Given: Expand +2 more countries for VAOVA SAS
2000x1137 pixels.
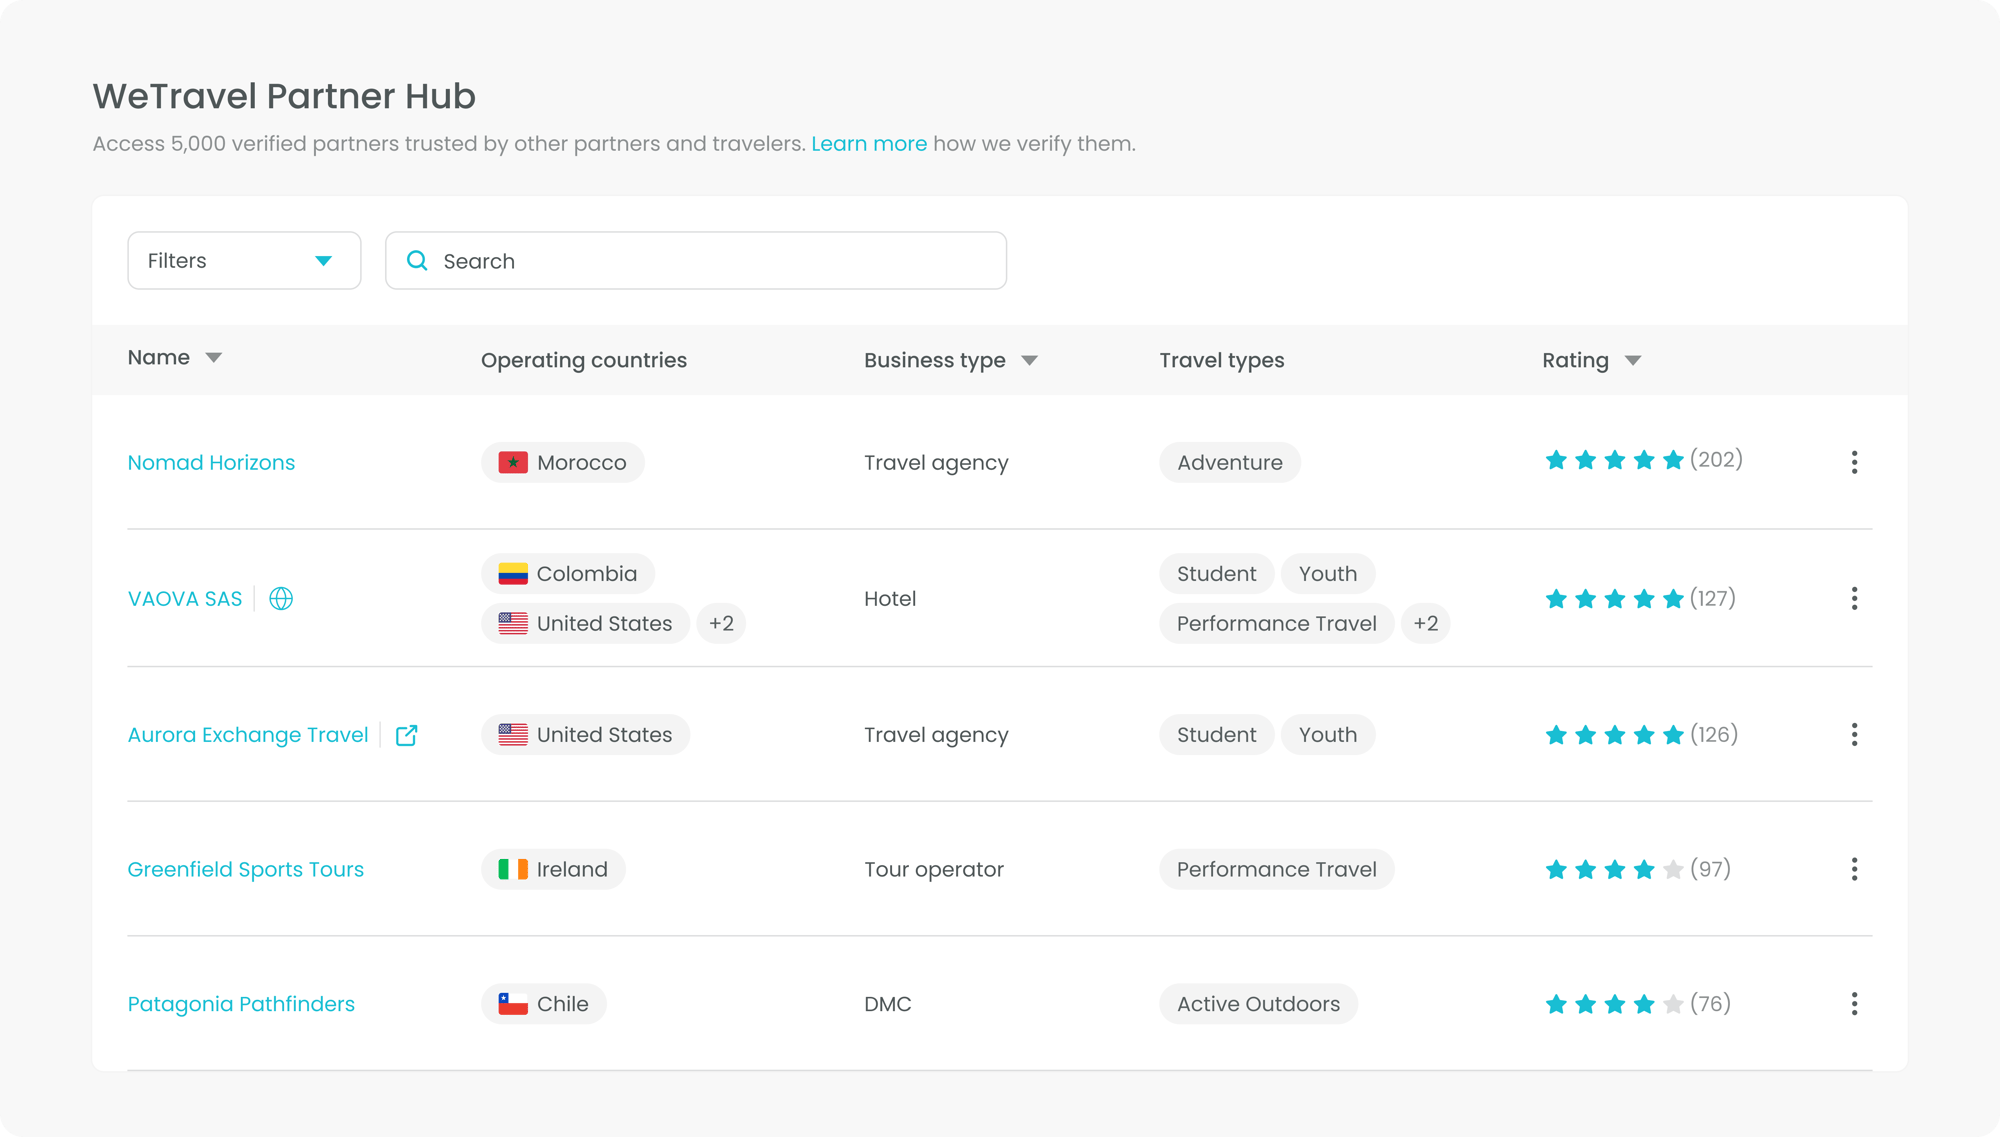Looking at the screenshot, I should pyautogui.click(x=721, y=624).
